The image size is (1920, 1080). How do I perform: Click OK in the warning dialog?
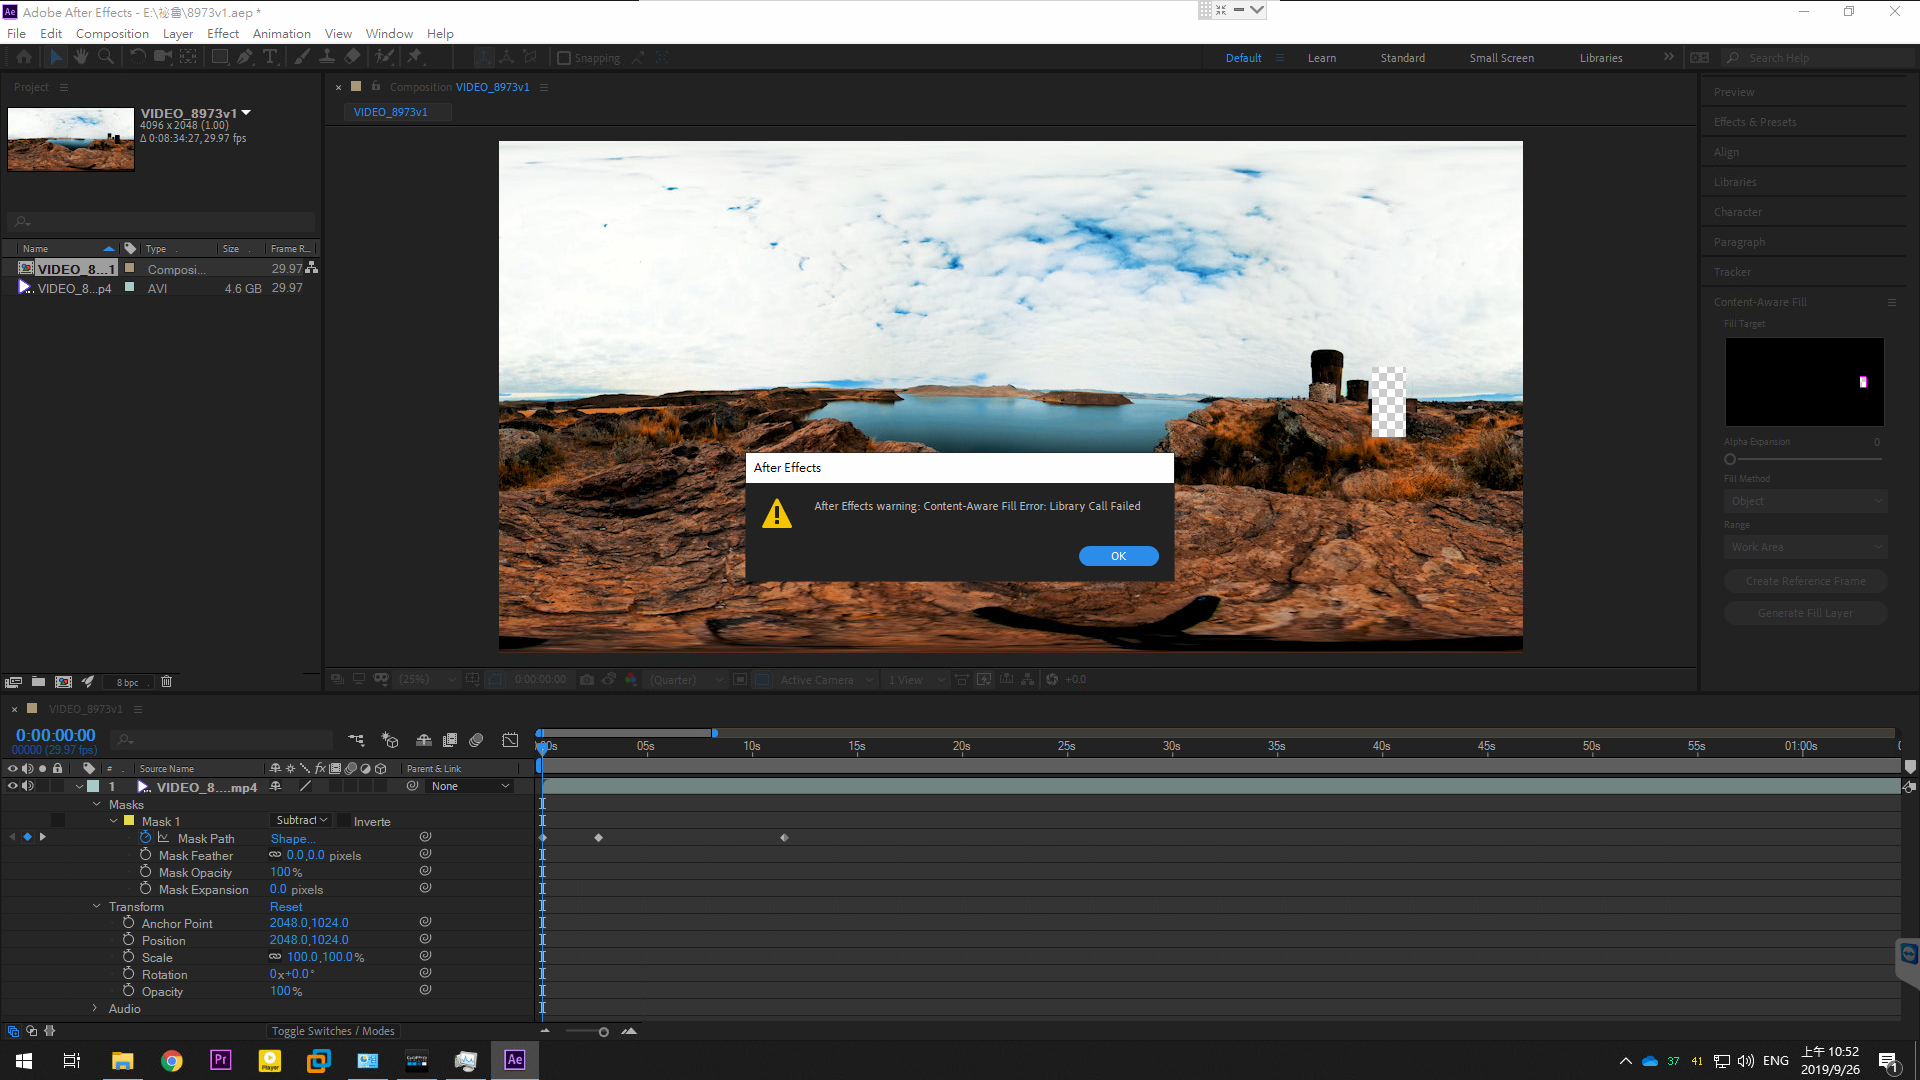pyautogui.click(x=1118, y=556)
